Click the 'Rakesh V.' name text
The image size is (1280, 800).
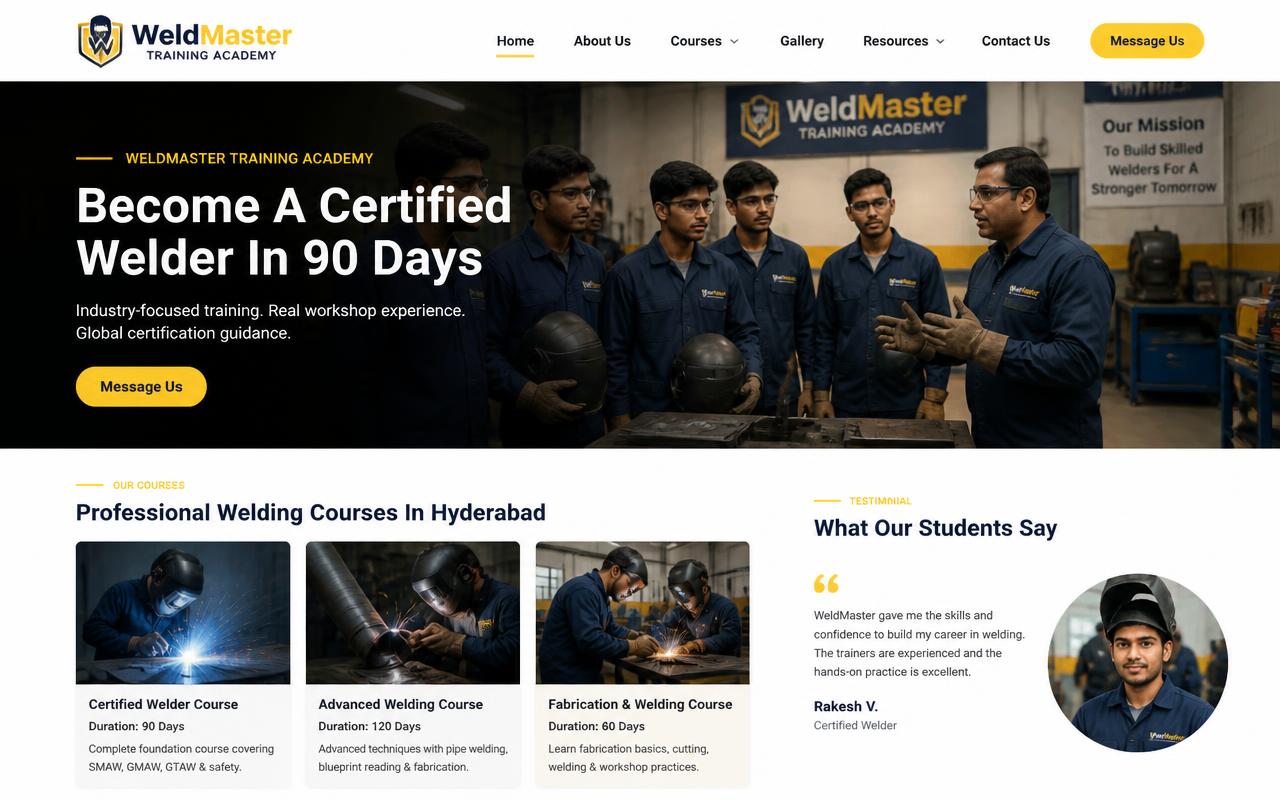coord(846,706)
